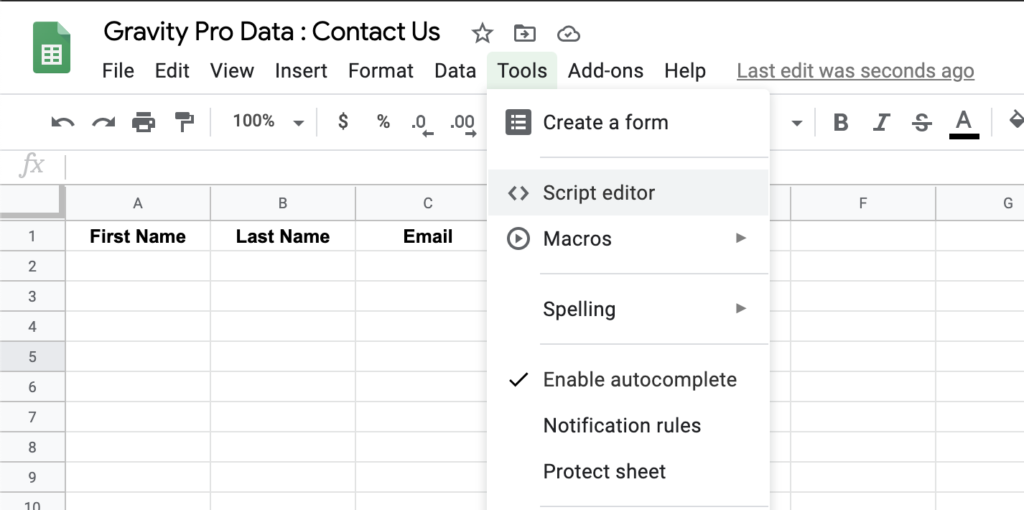Image resolution: width=1024 pixels, height=510 pixels.
Task: Select all cells with corner box
Action: [x=33, y=202]
